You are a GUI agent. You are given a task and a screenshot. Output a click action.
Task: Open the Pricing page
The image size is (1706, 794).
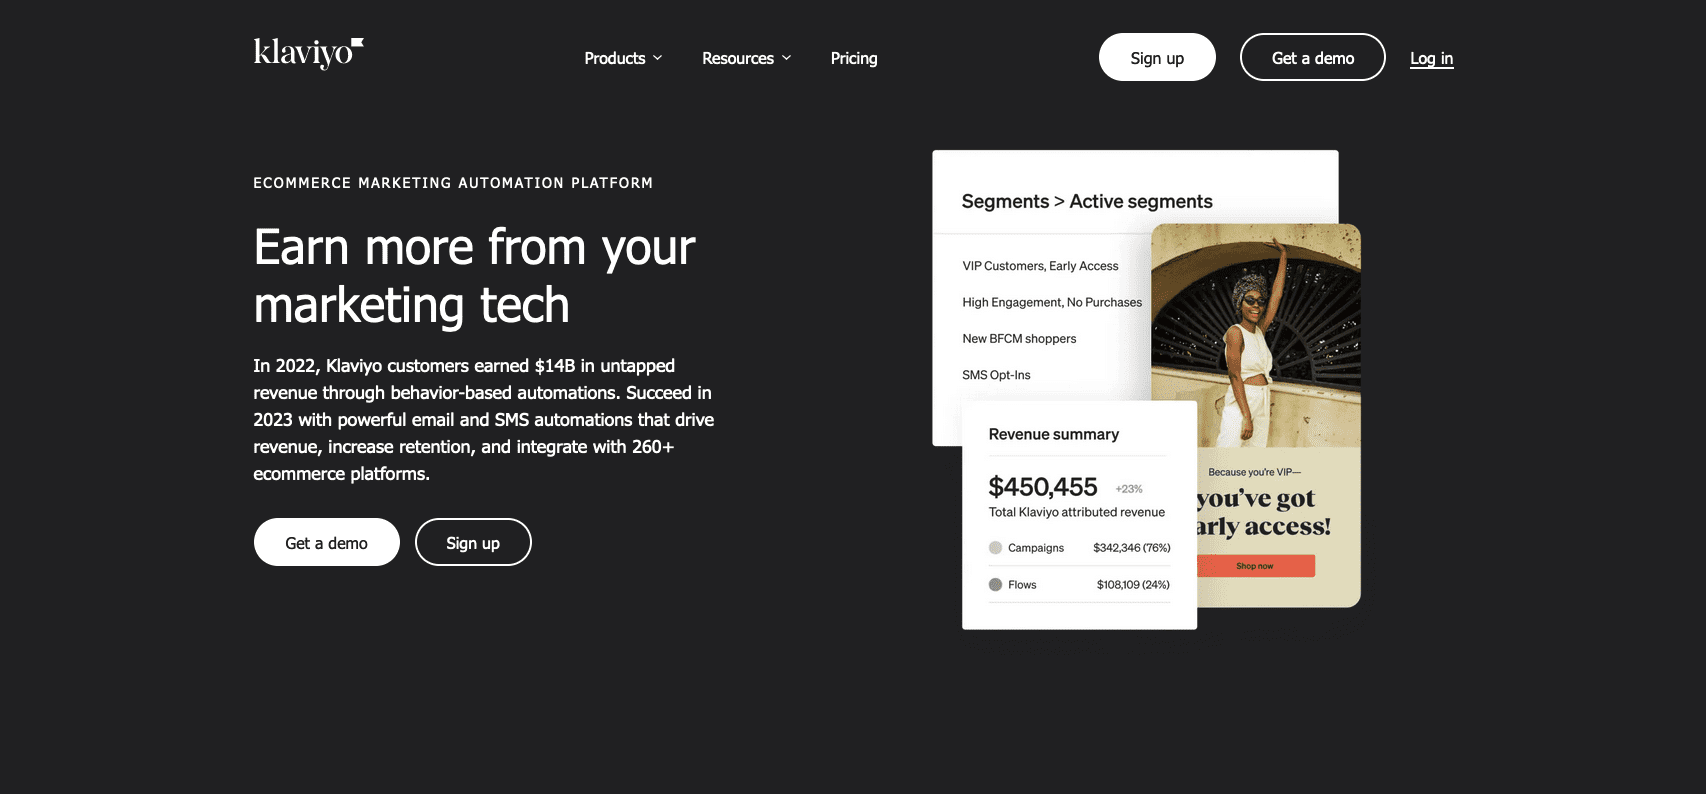point(854,58)
